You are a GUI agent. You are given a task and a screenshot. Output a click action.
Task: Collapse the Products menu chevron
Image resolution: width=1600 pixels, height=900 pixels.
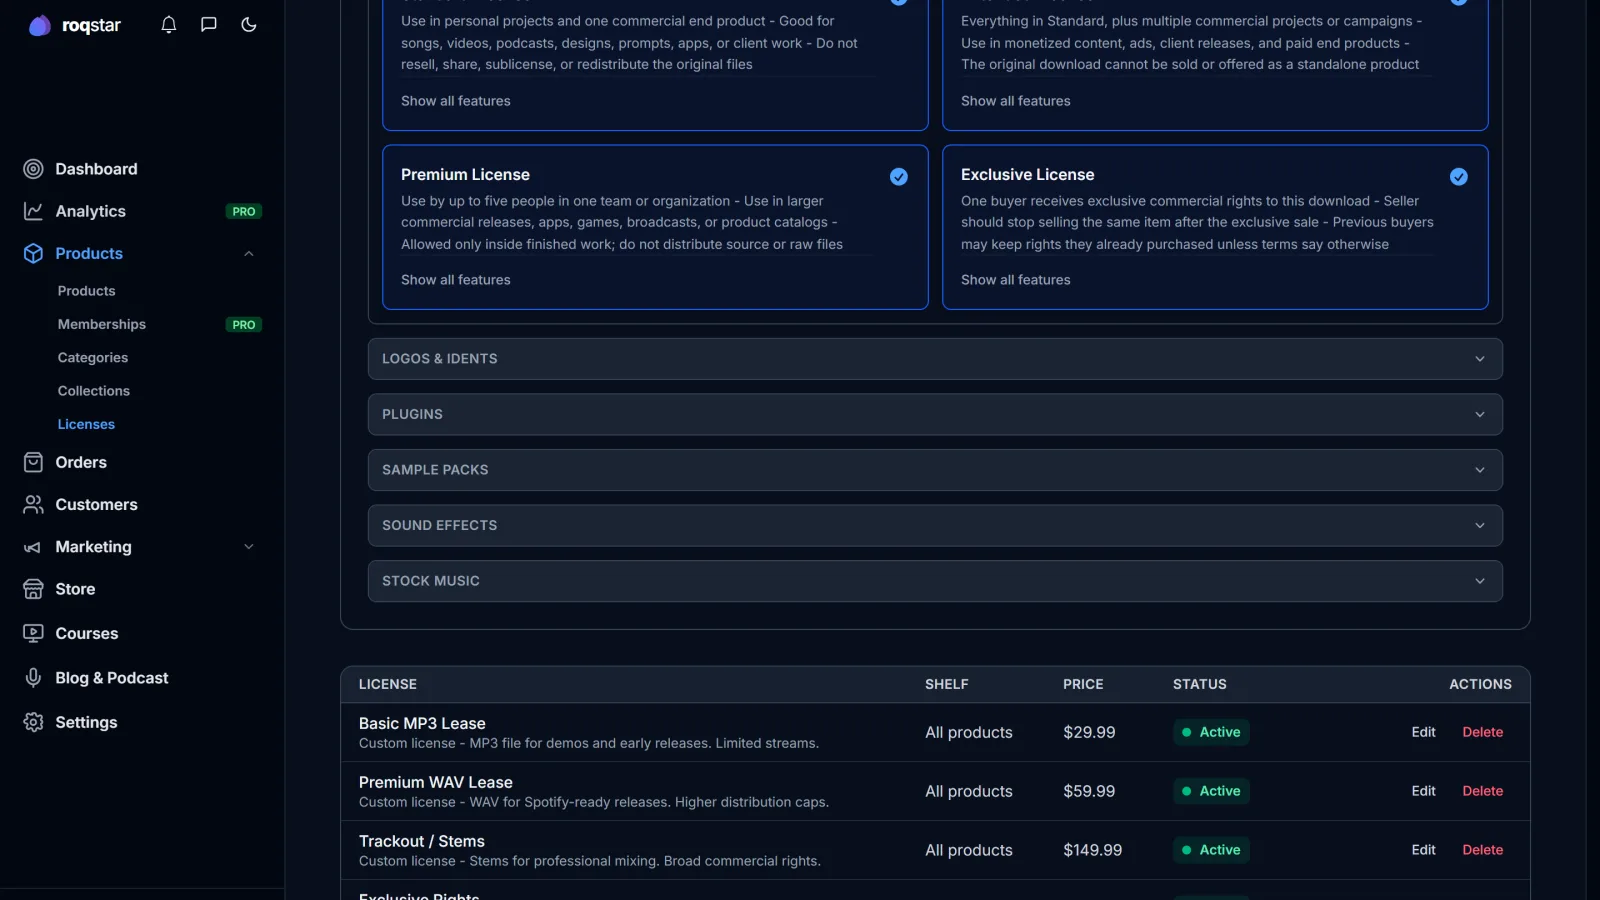(249, 253)
